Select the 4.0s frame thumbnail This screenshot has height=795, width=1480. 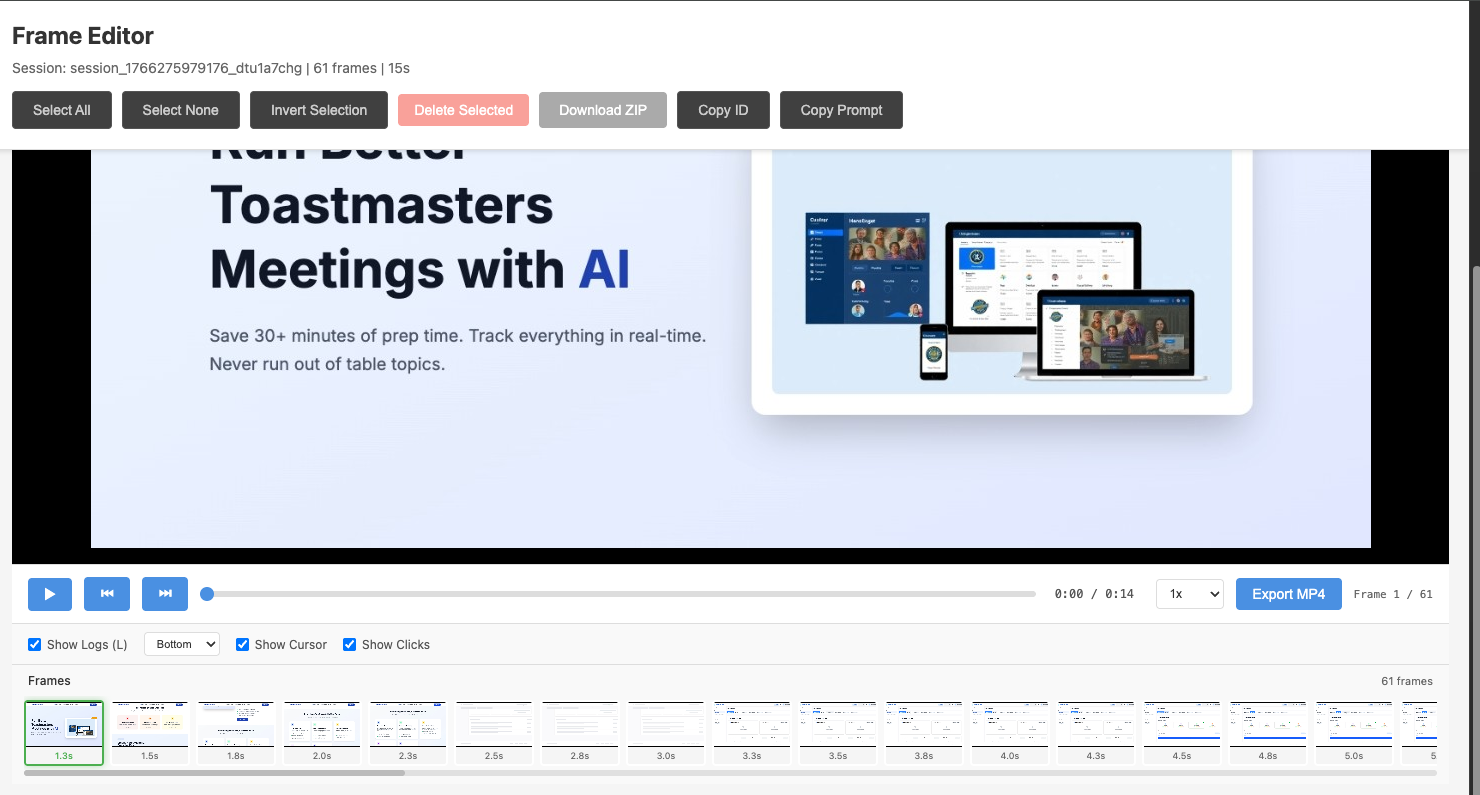[x=1010, y=732]
